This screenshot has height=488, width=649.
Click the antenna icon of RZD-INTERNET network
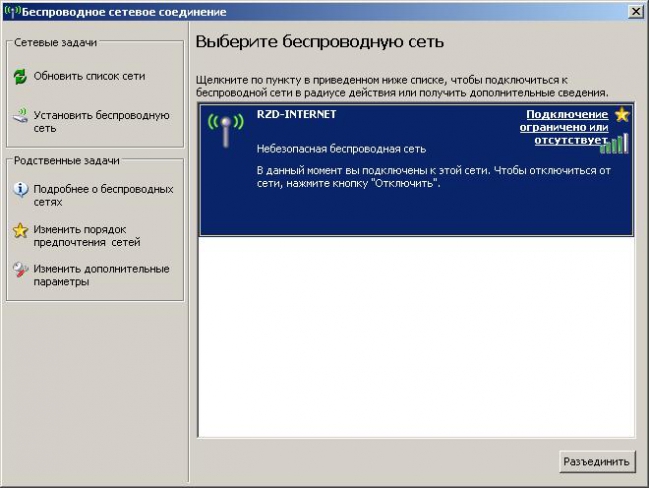226,130
